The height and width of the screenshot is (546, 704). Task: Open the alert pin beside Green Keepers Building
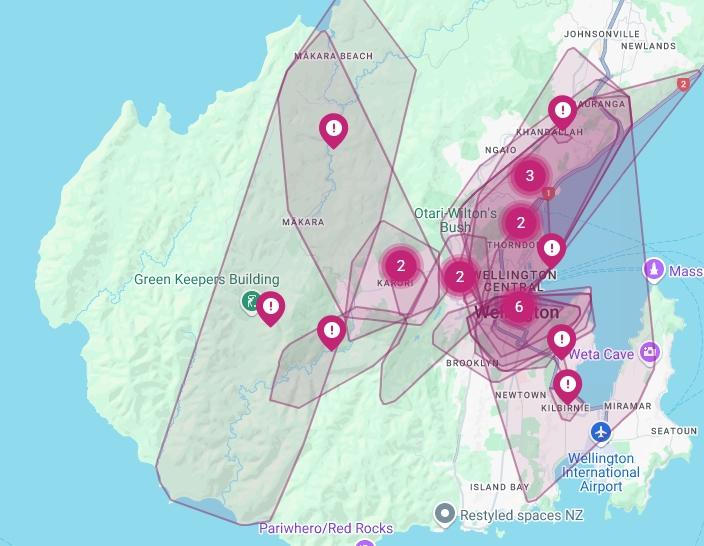click(x=270, y=307)
